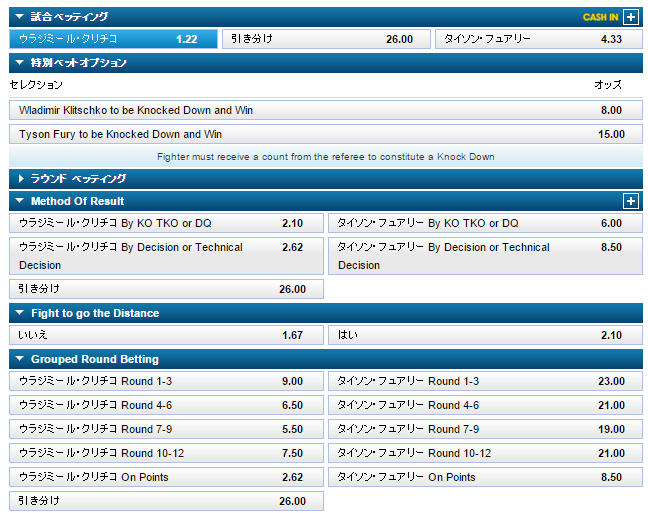
Task: Bet タイソン・フュアリー By Decision or Technical Decision
Action: pyautogui.click(x=486, y=256)
